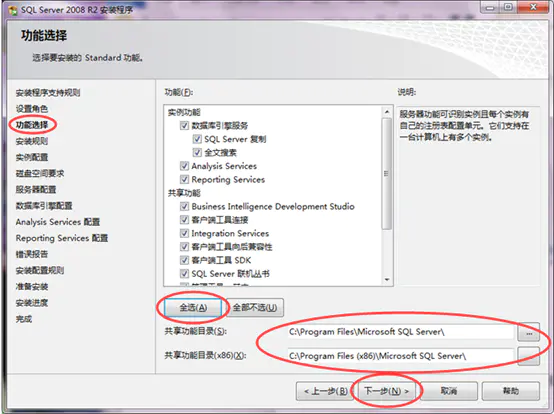
Task: Click the 共享功能目录(S) path input field
Action: [401, 332]
